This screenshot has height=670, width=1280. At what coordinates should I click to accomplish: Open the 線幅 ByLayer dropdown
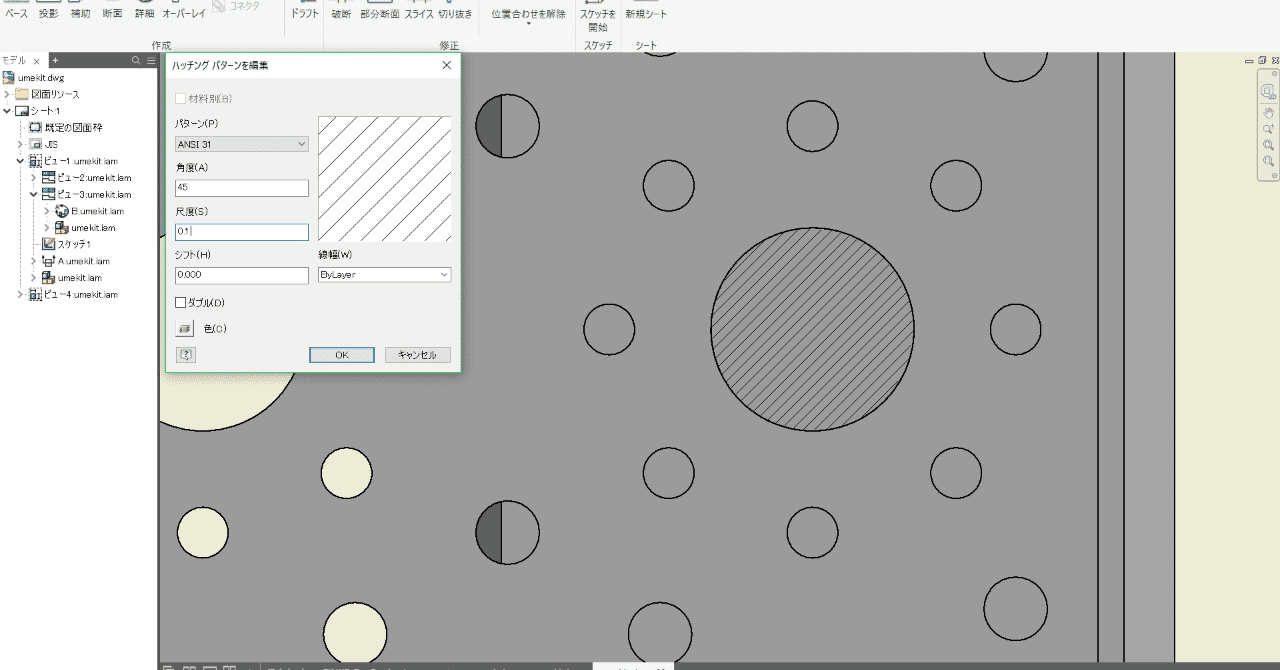click(384, 274)
